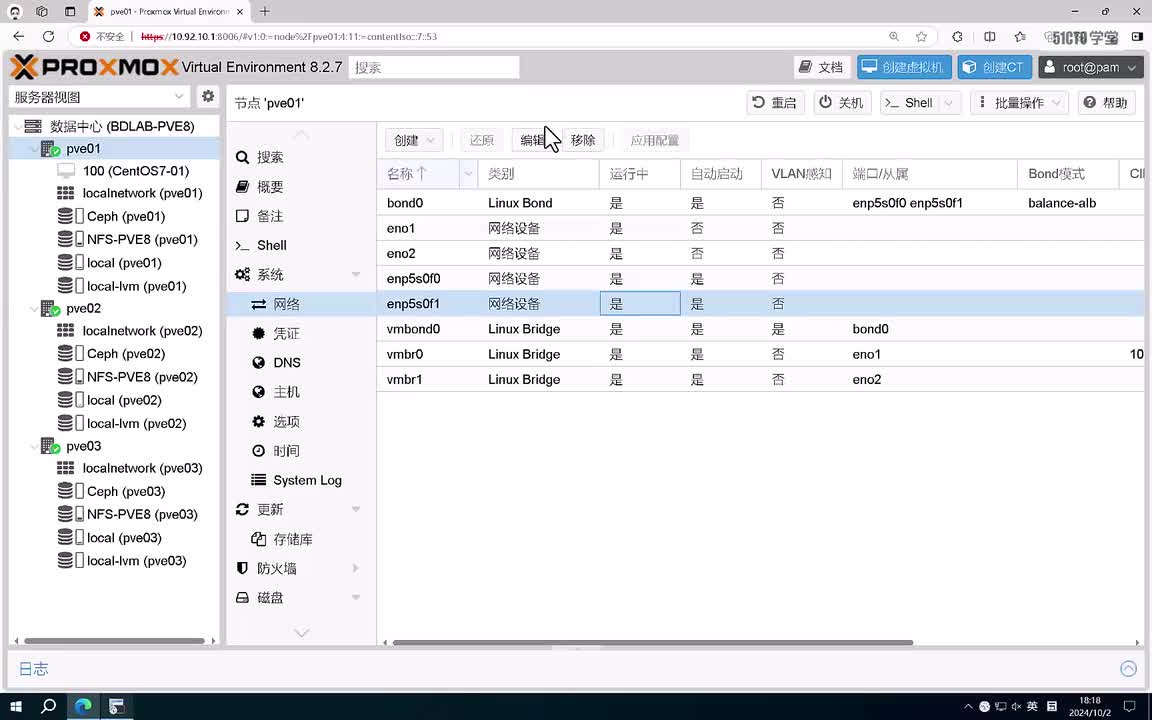The width and height of the screenshot is (1152, 720).
Task: Expand the 防火墙 menu section
Action: [x=356, y=568]
